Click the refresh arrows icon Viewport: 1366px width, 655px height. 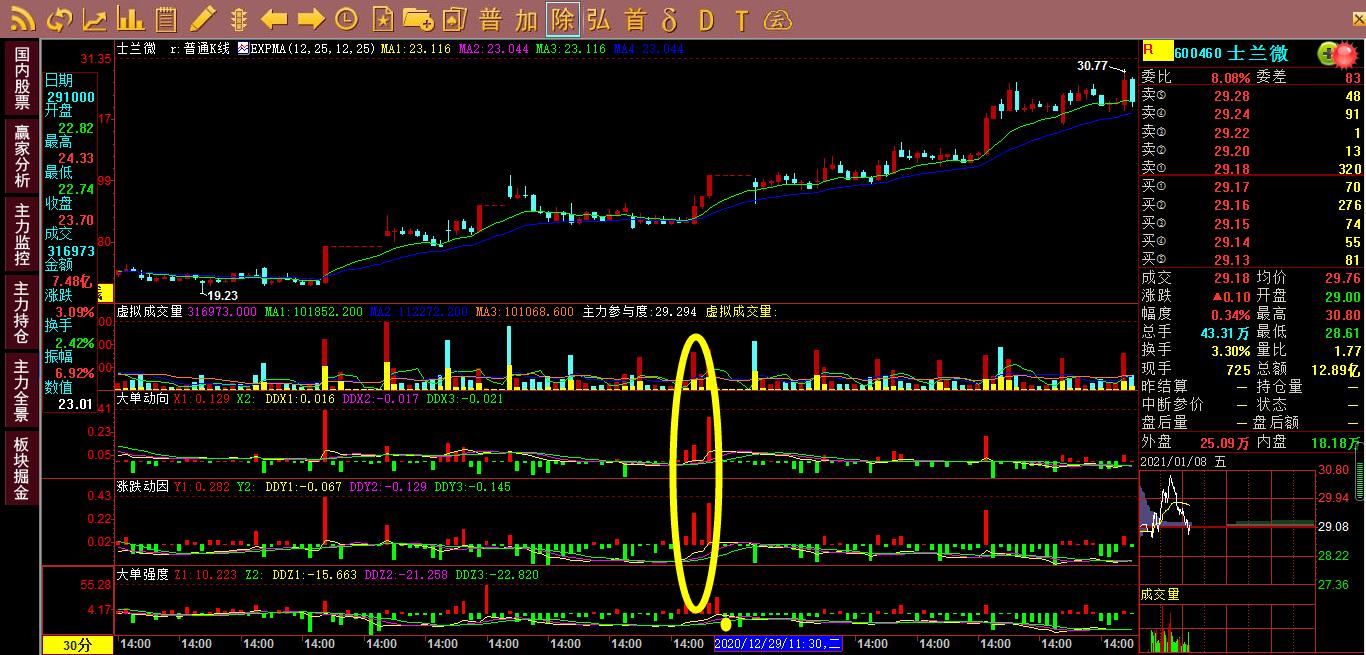tap(59, 18)
